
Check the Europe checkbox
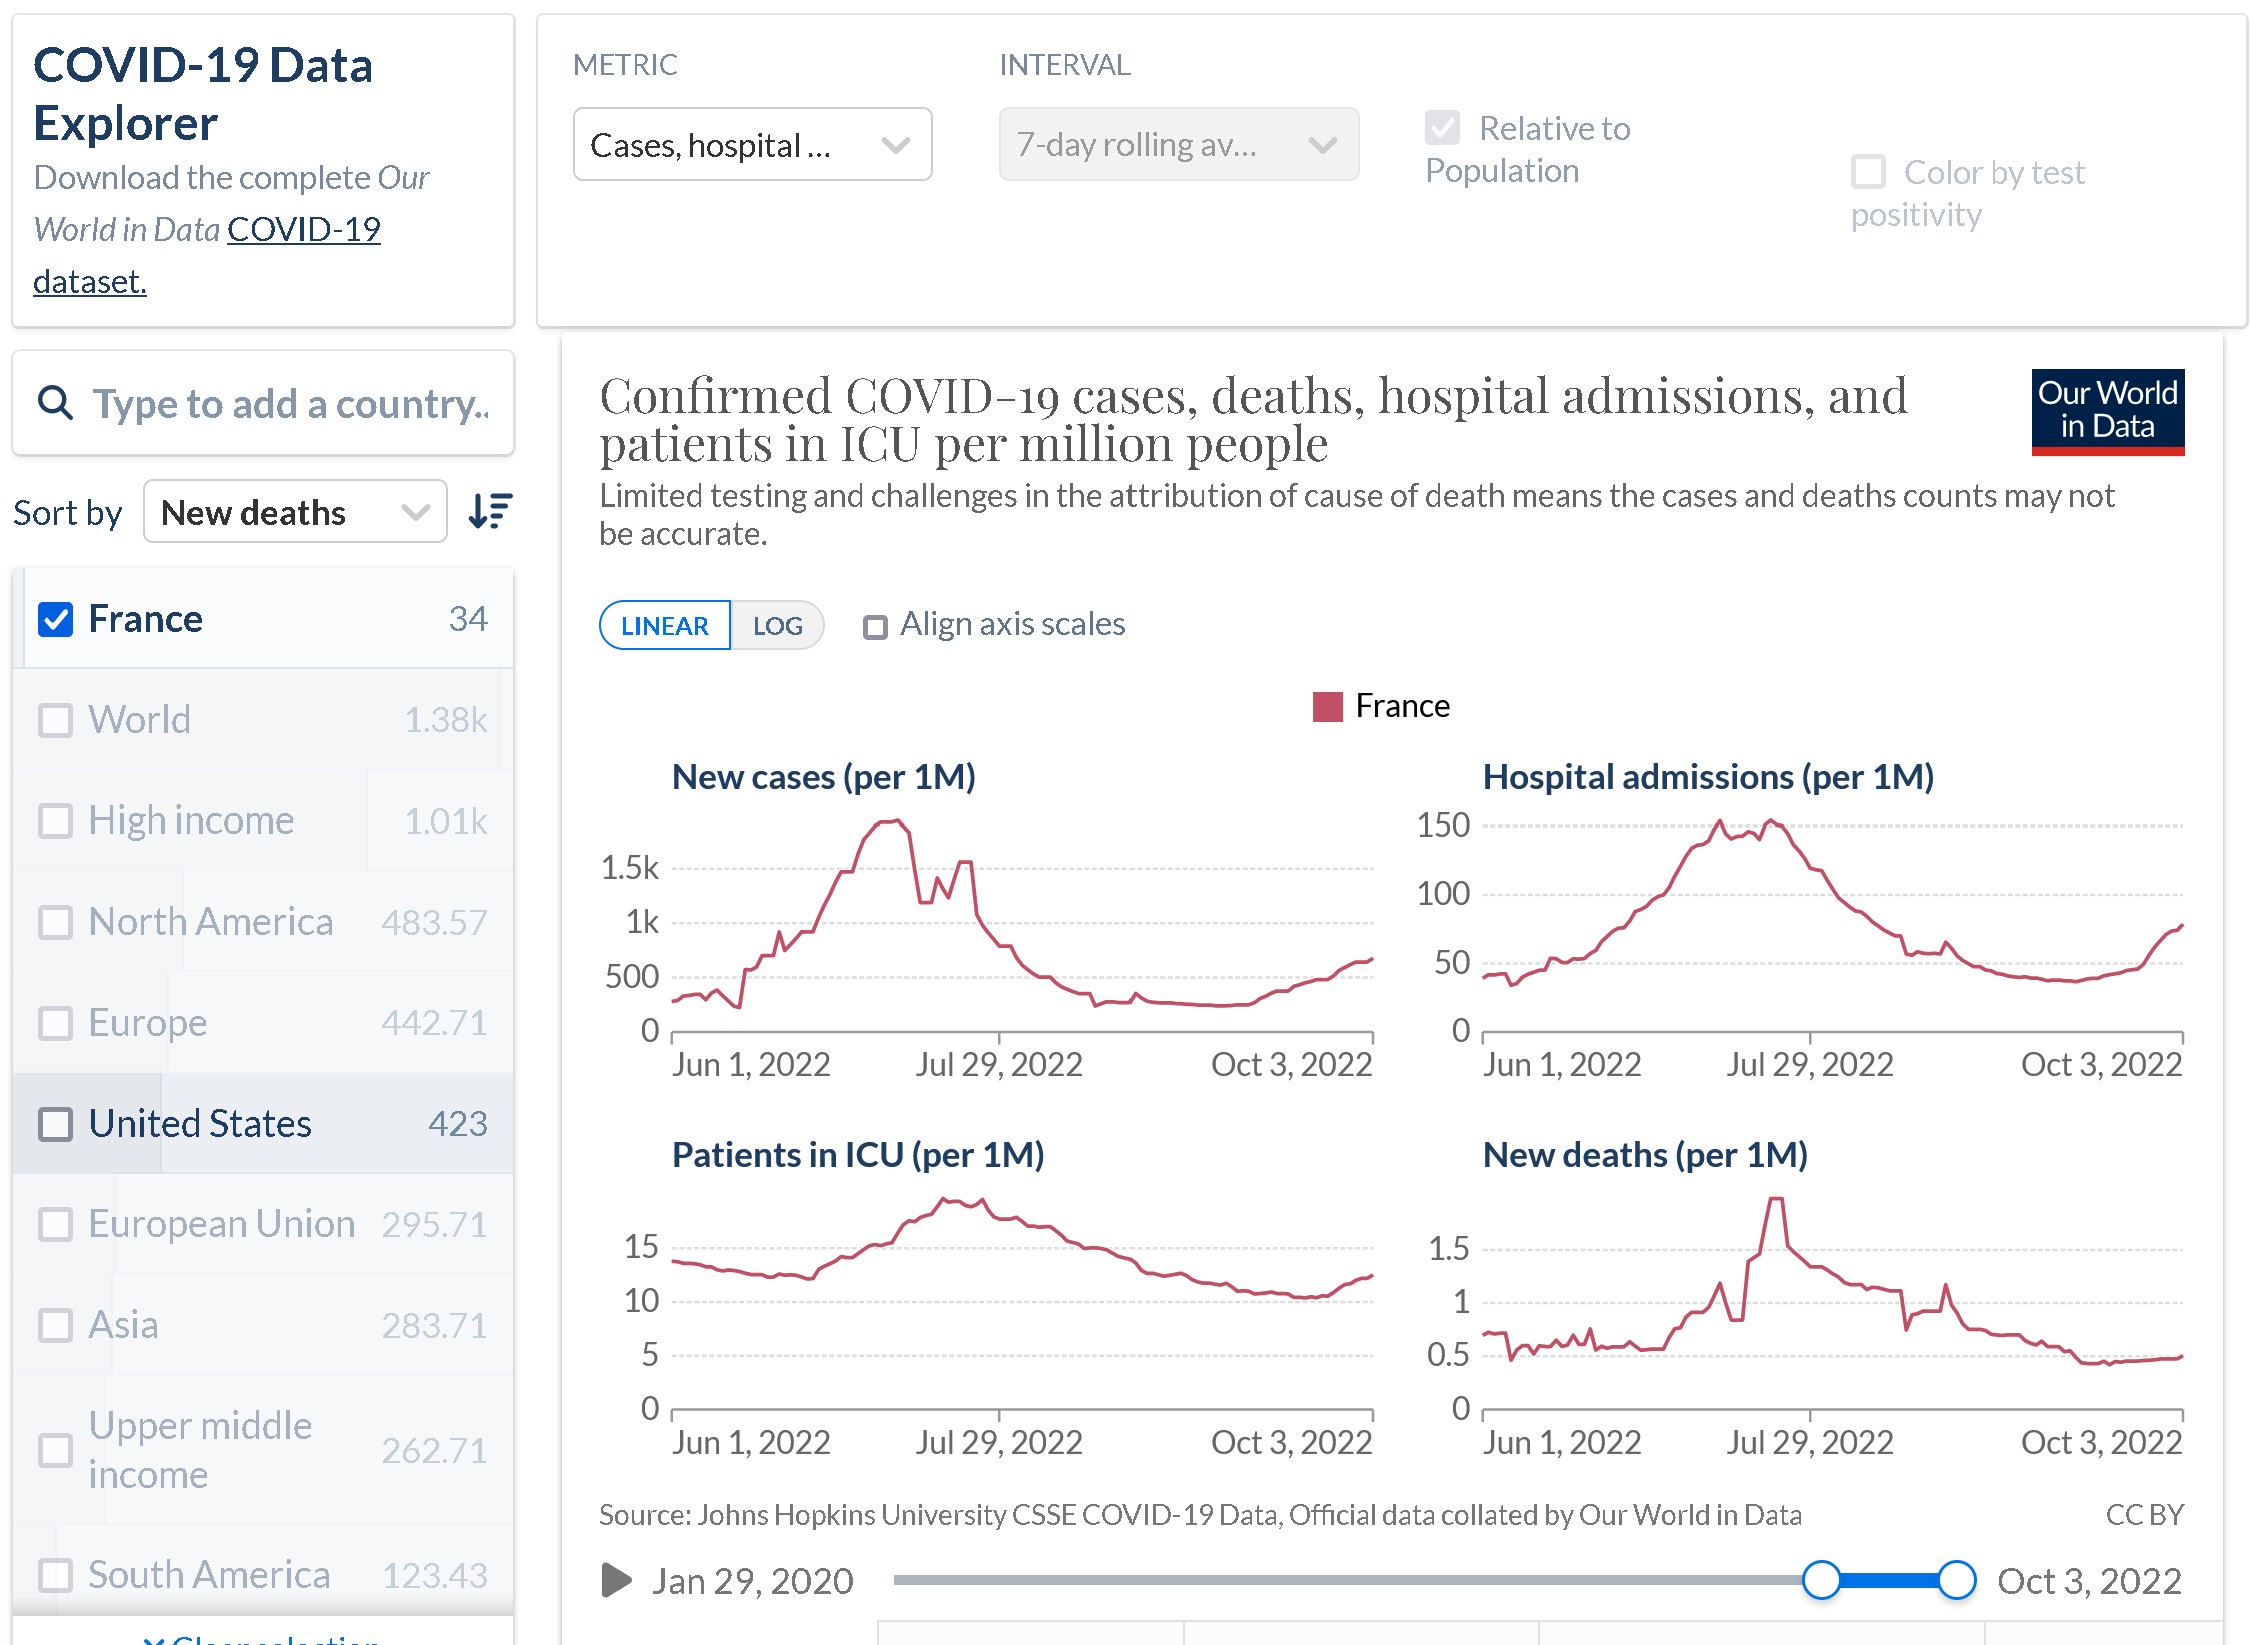point(55,1023)
